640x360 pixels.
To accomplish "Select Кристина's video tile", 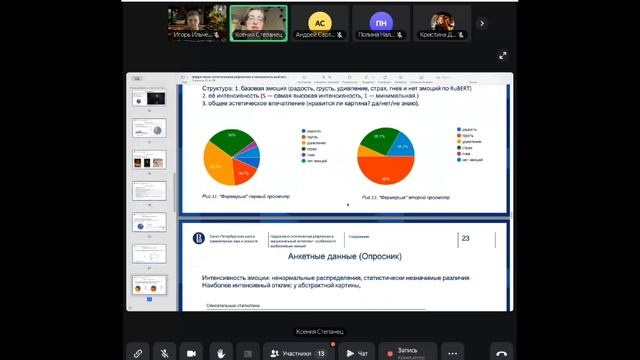I will click(x=442, y=23).
